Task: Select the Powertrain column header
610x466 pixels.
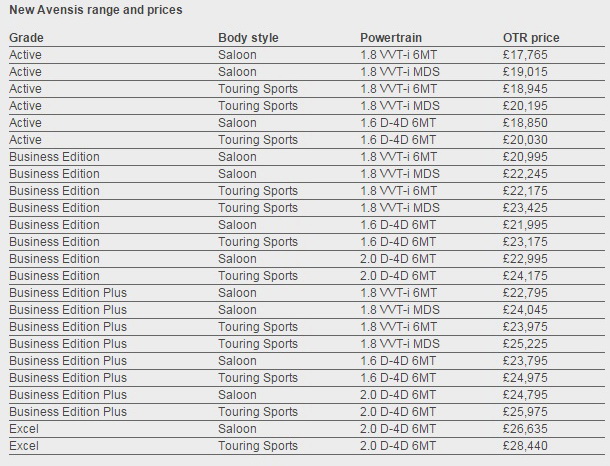Action: 391,38
